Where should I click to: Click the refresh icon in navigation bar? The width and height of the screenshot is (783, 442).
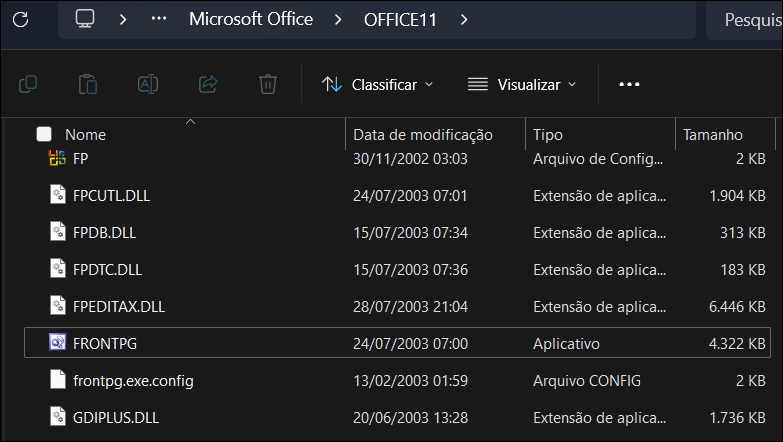tap(21, 19)
